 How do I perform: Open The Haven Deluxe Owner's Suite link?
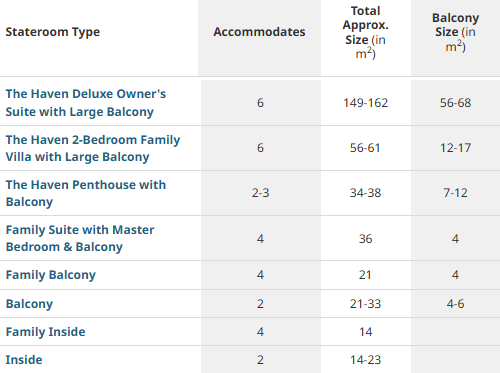86,103
